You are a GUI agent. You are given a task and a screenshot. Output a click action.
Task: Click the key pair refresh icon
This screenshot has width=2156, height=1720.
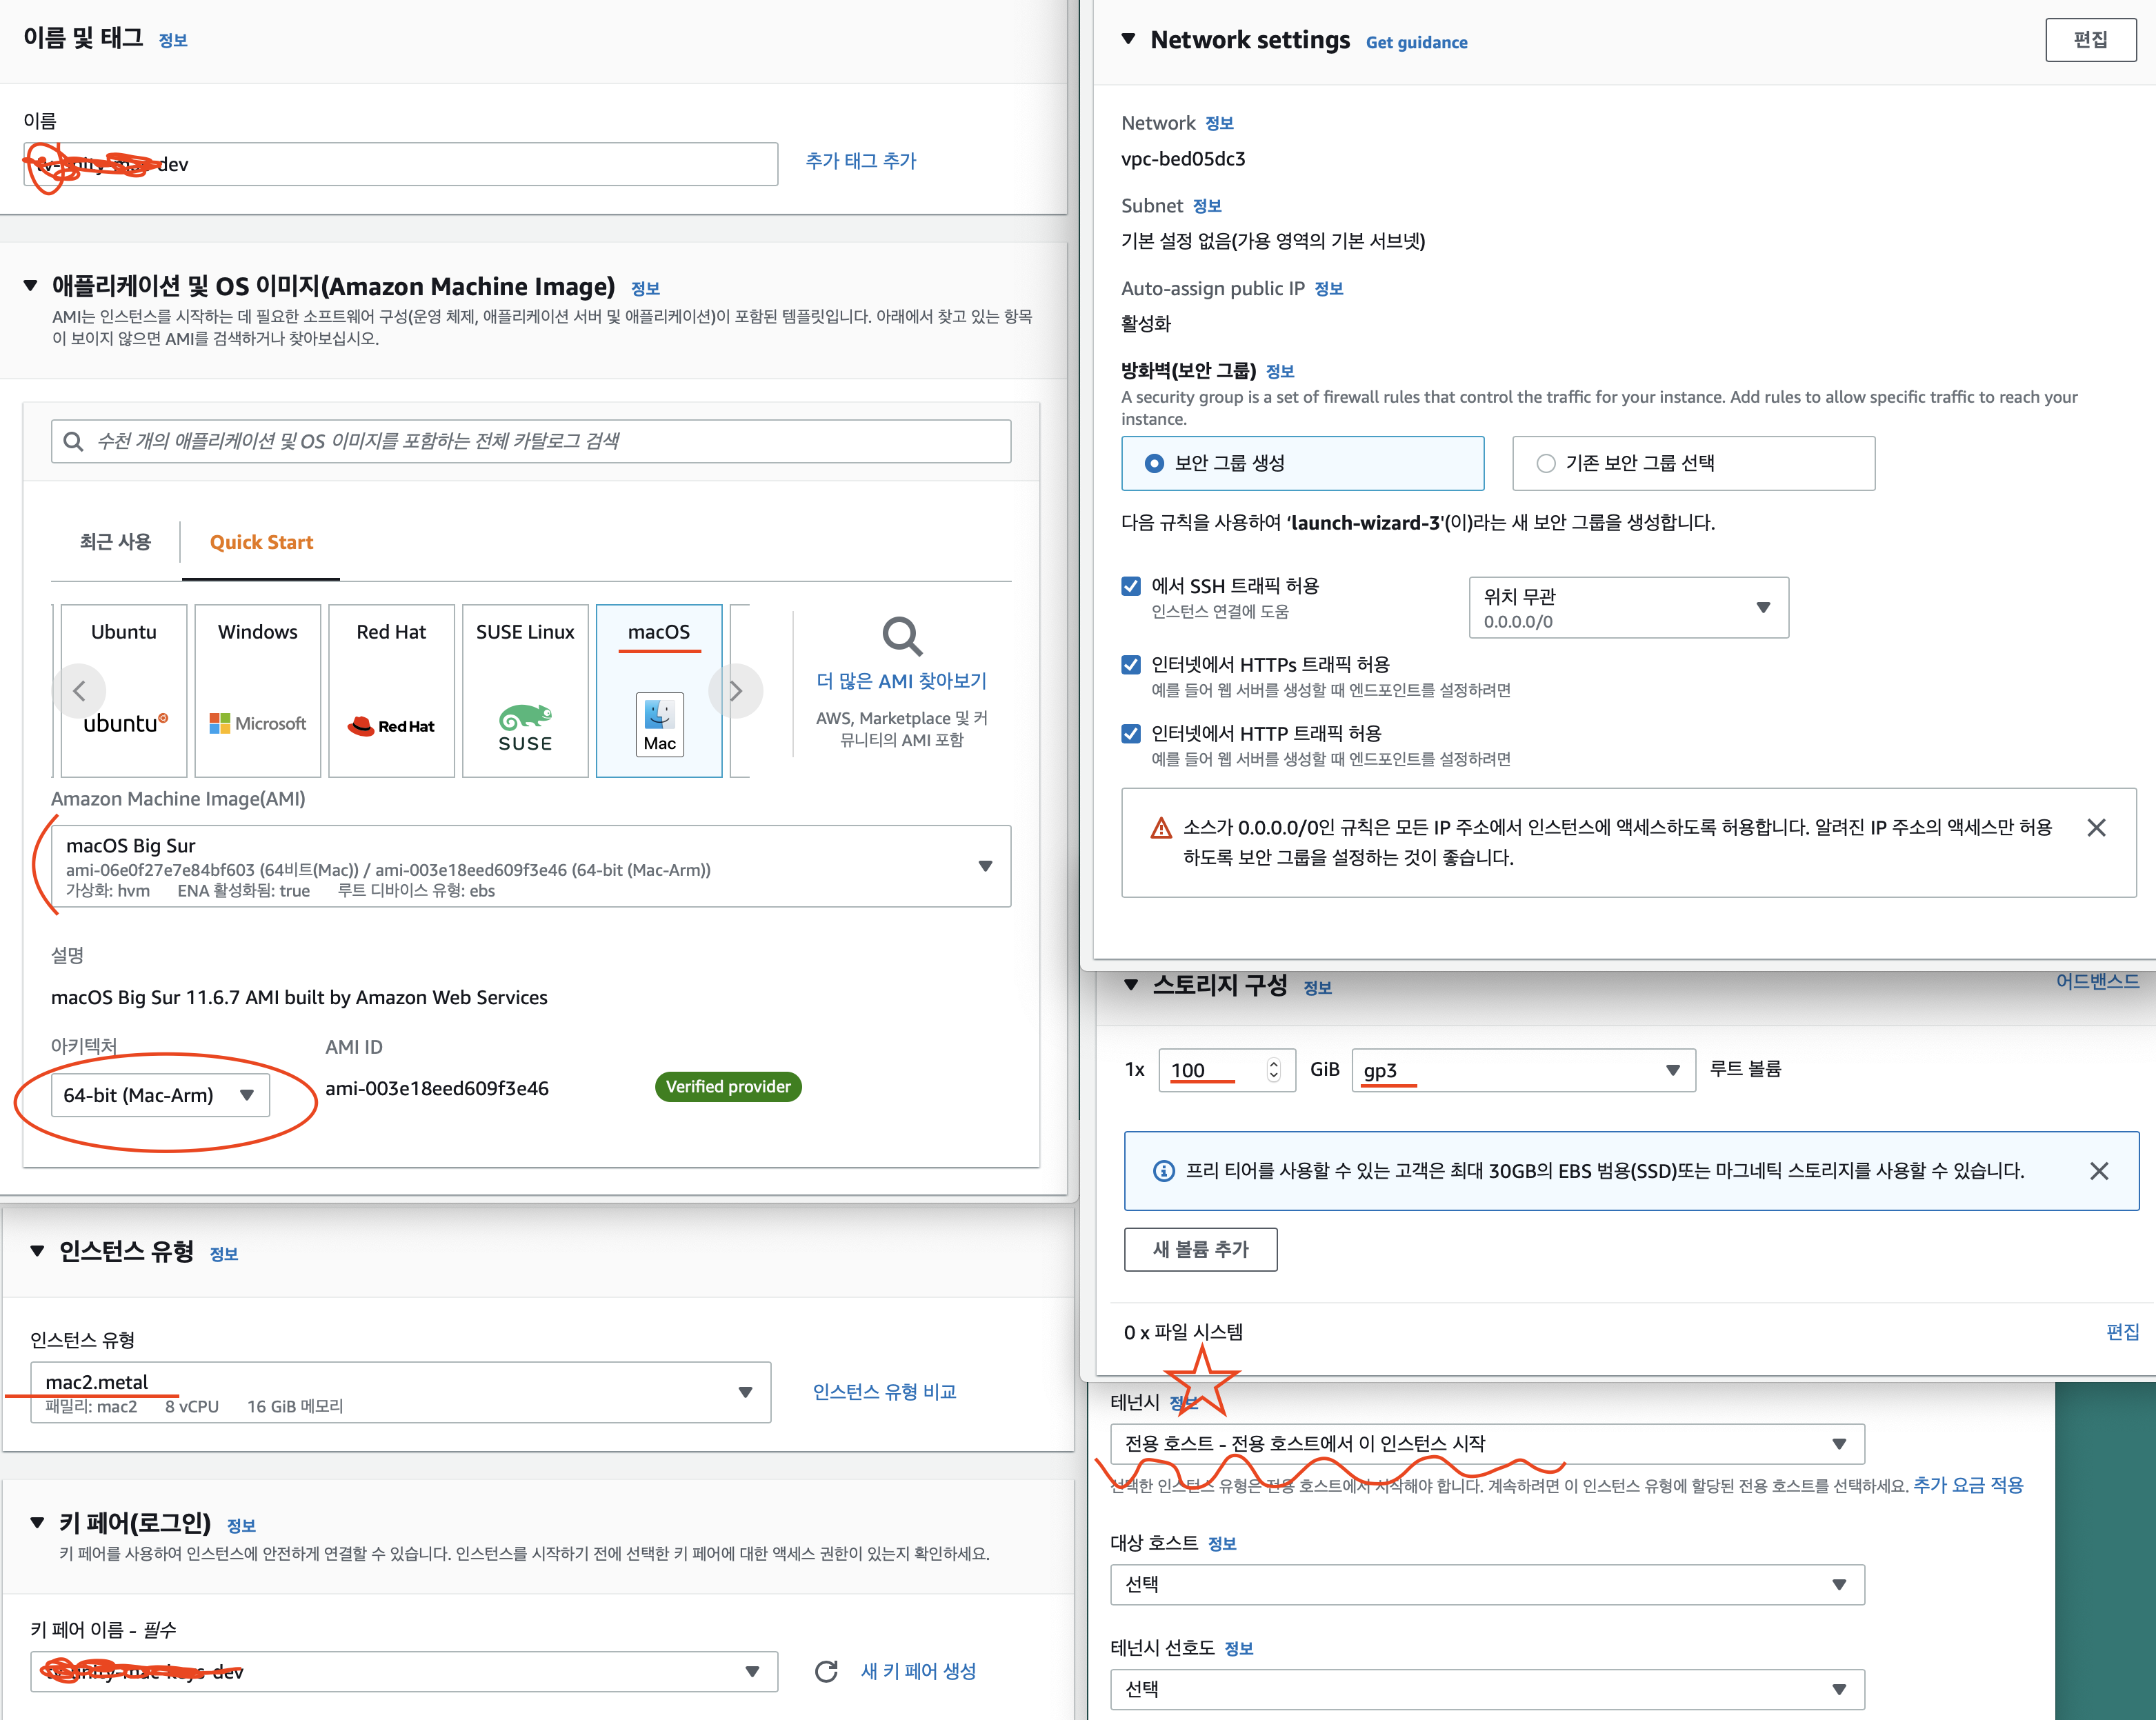click(x=826, y=1671)
